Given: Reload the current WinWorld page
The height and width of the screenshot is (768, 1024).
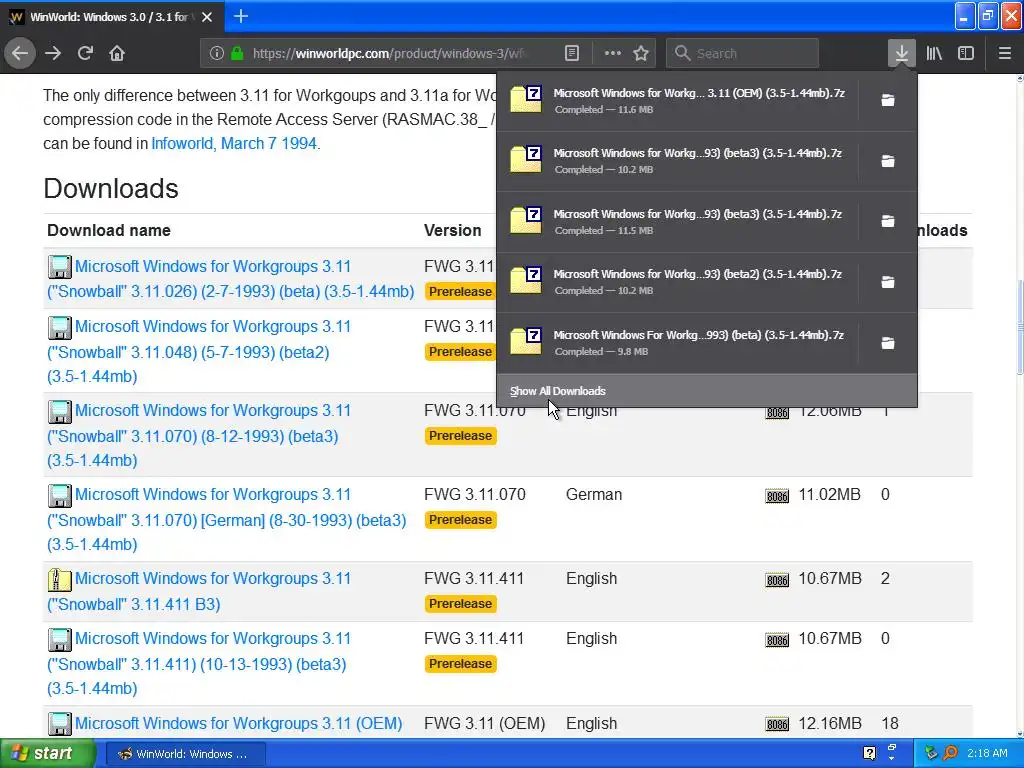Looking at the screenshot, I should pos(85,53).
